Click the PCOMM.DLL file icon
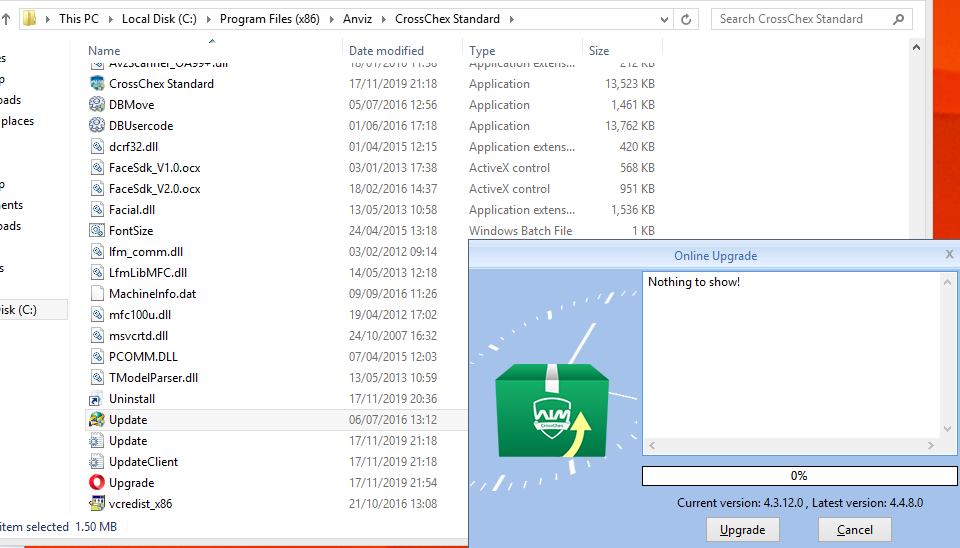960x548 pixels. (97, 356)
